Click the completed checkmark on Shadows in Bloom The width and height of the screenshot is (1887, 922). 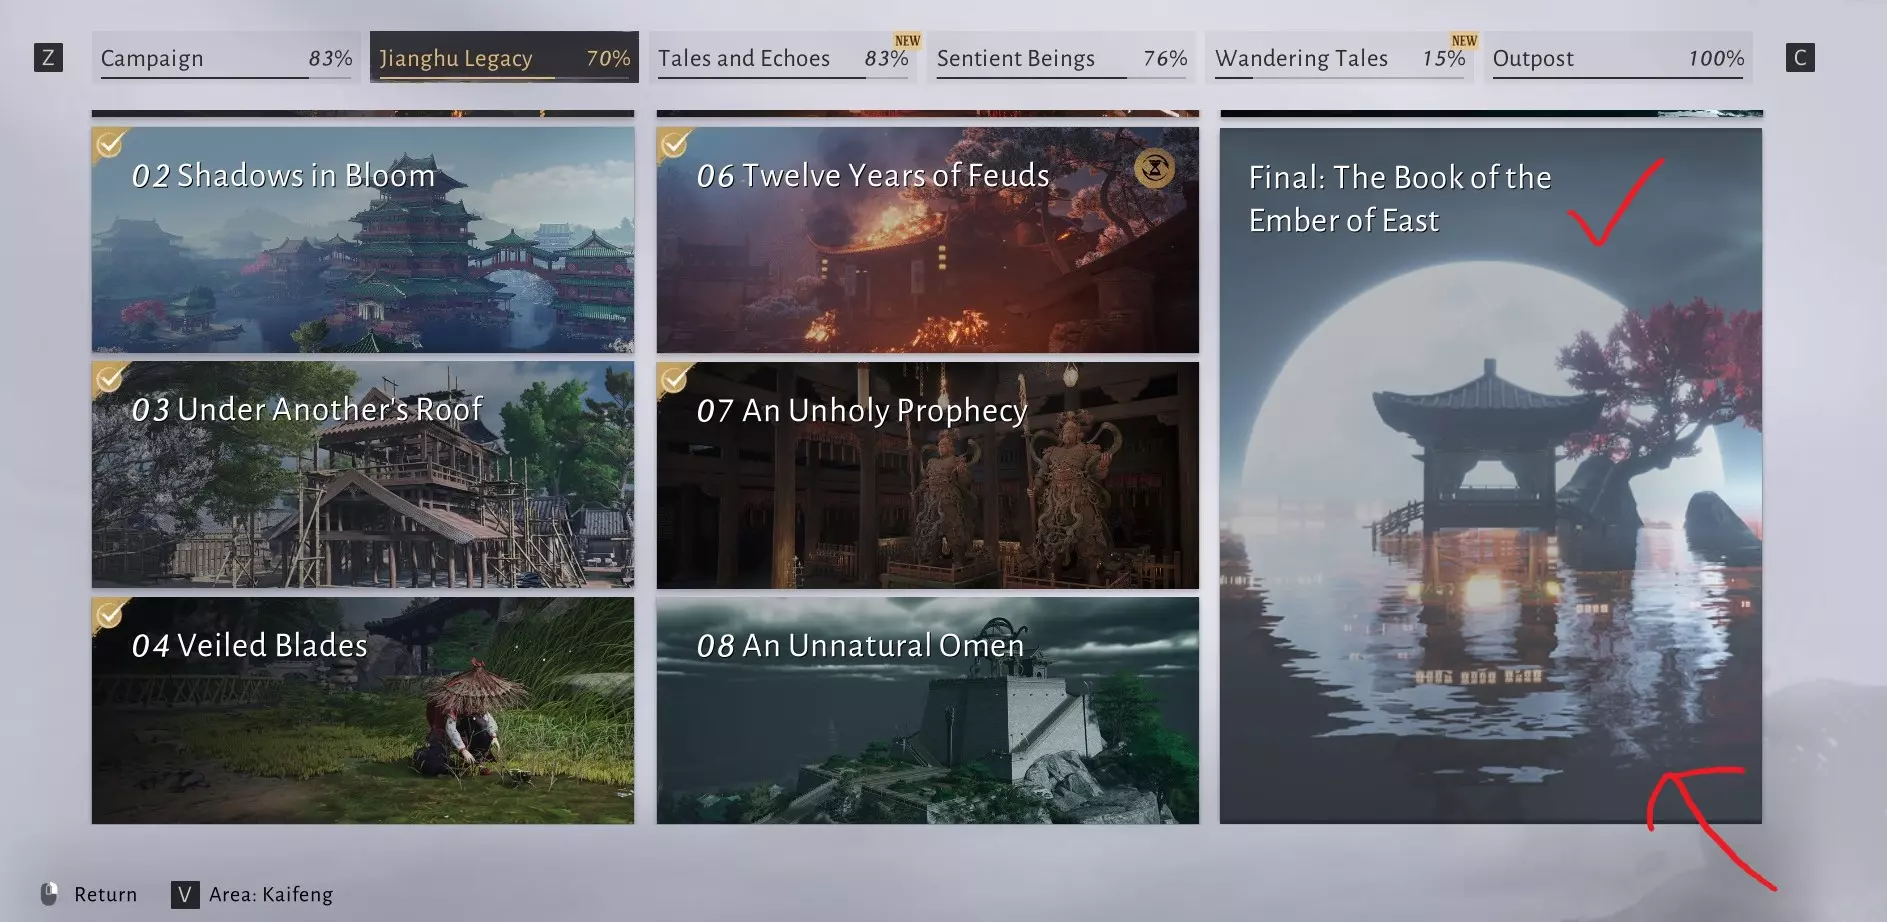tap(110, 145)
